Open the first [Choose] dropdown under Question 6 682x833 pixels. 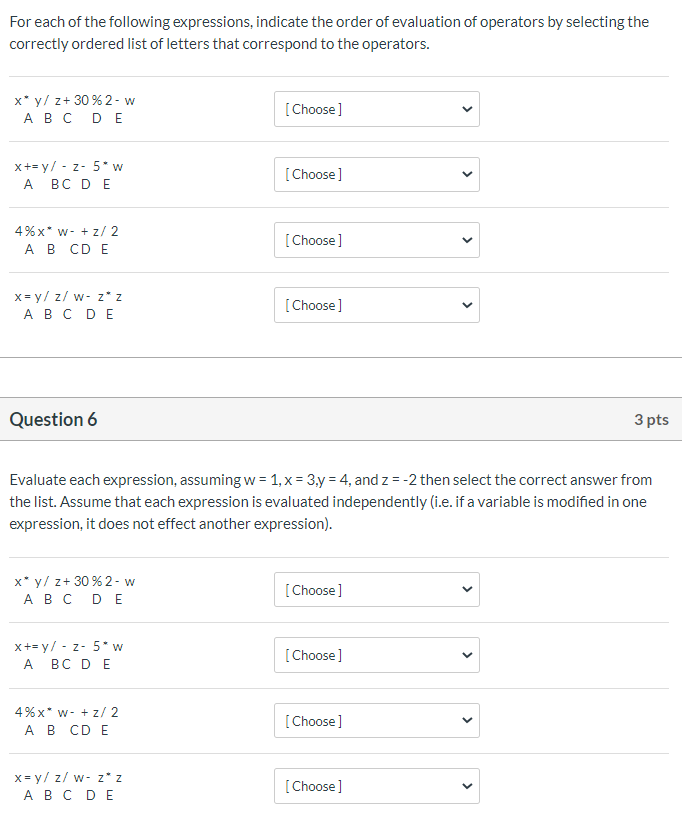(376, 589)
